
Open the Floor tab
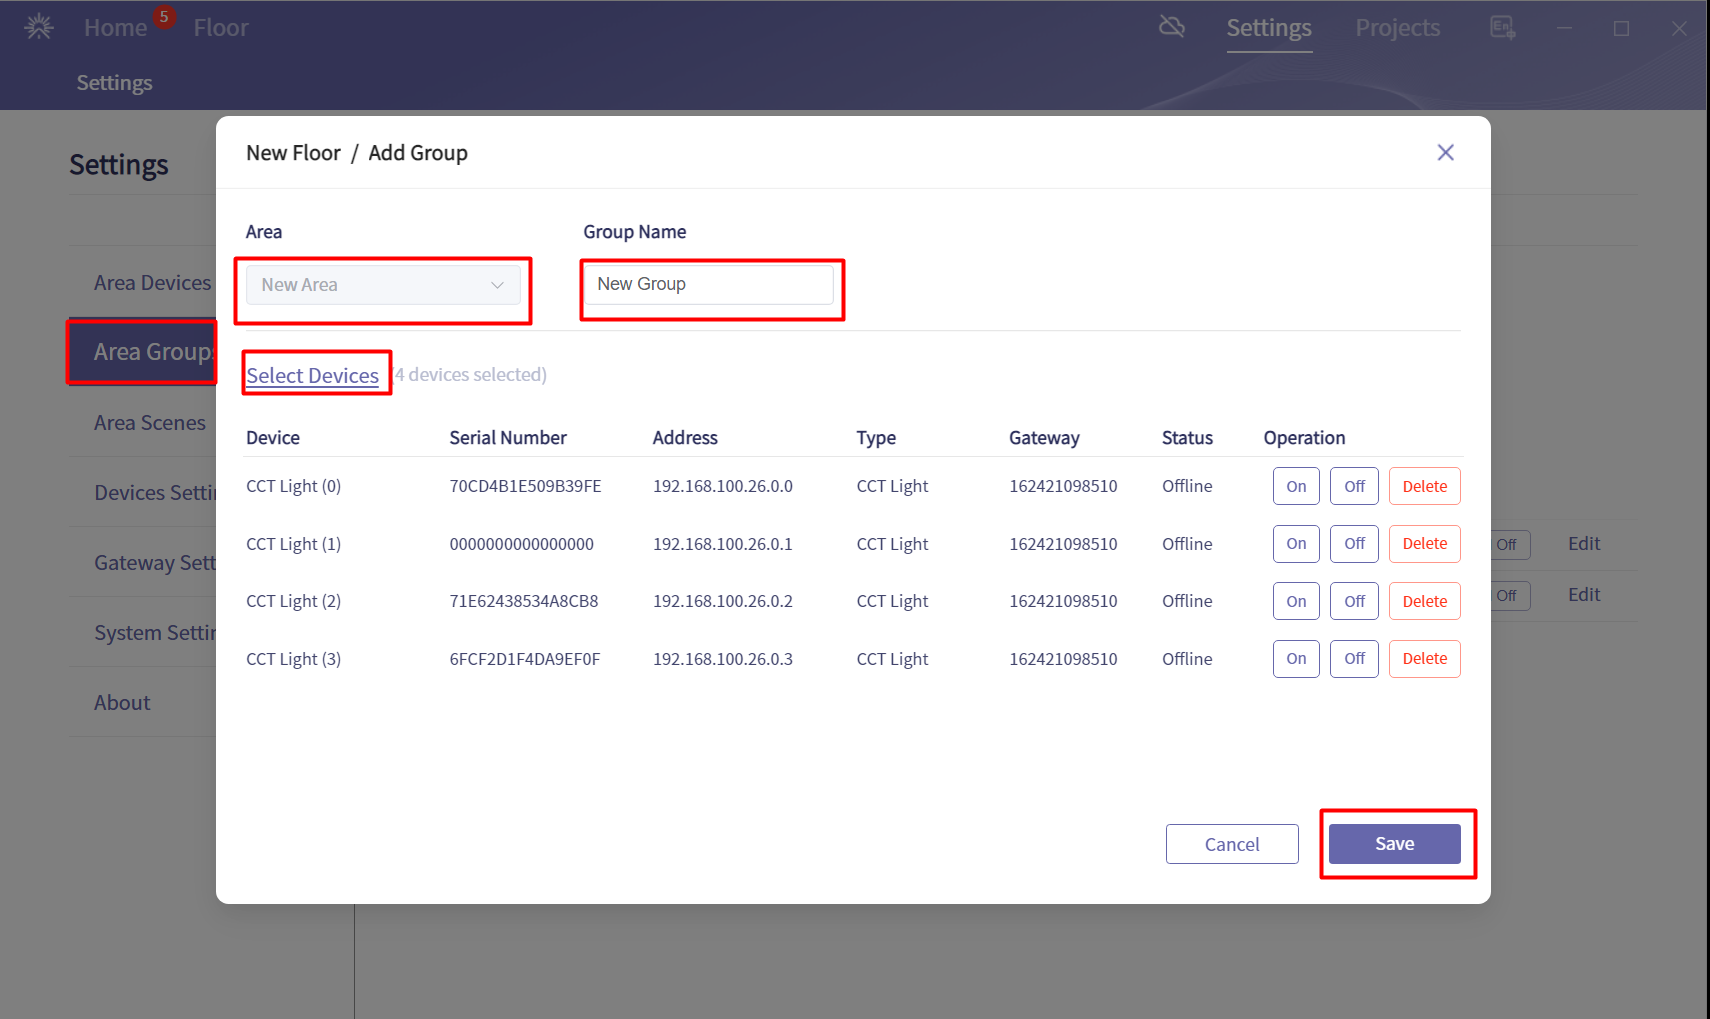pyautogui.click(x=221, y=28)
